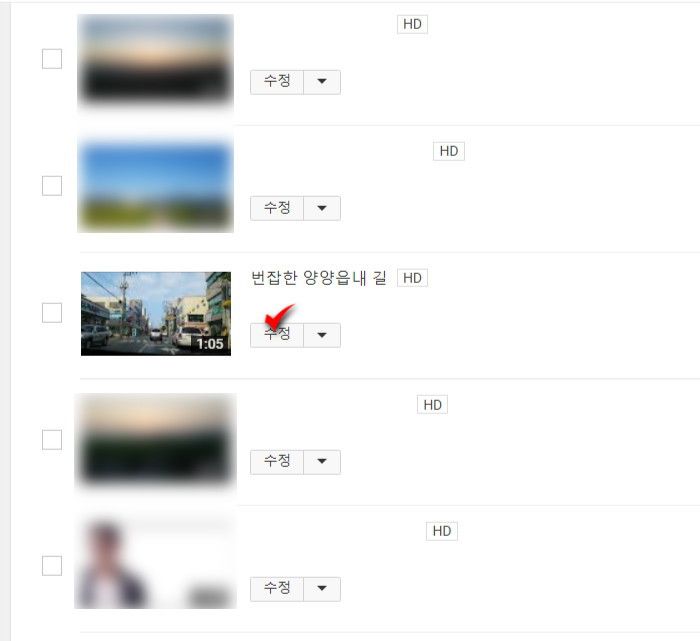Open the street scene thumbnail with 1:05 duration
The image size is (700, 641).
(156, 314)
